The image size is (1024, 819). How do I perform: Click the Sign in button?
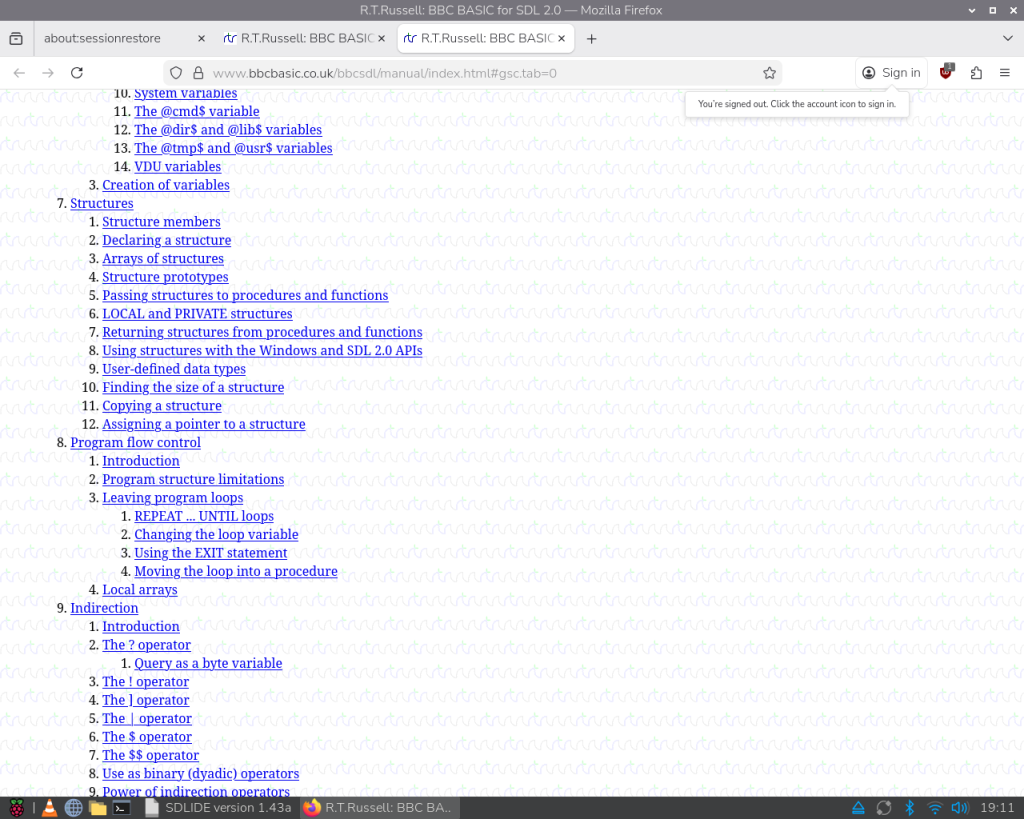click(891, 73)
